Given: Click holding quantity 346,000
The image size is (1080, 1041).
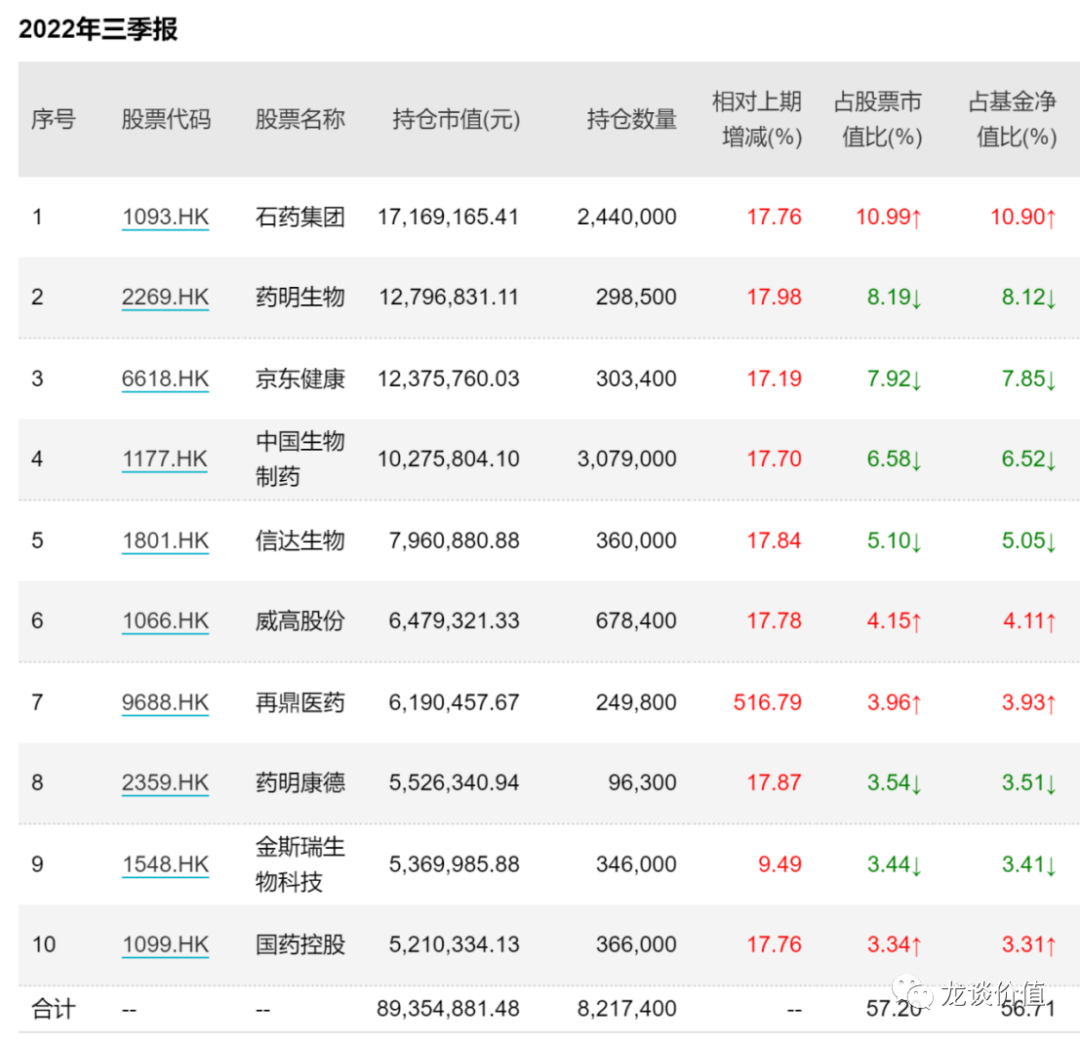Looking at the screenshot, I should tap(636, 864).
